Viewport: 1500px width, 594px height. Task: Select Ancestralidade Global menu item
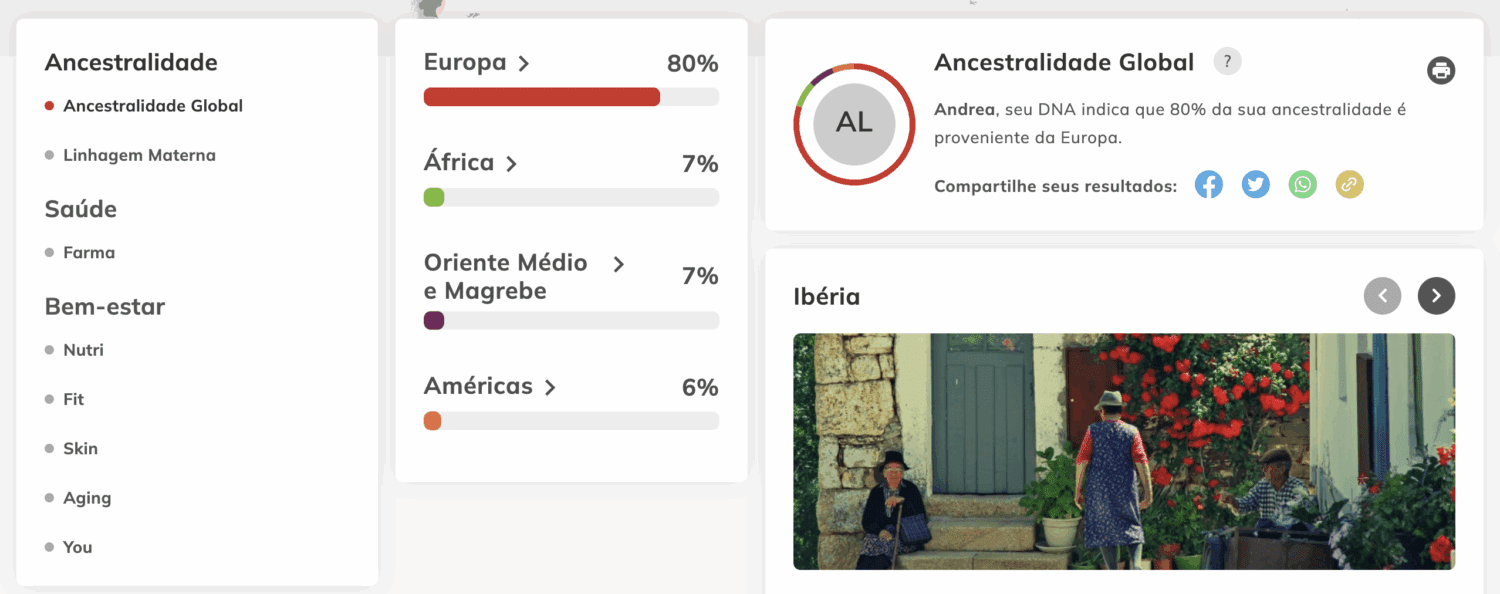[x=152, y=106]
